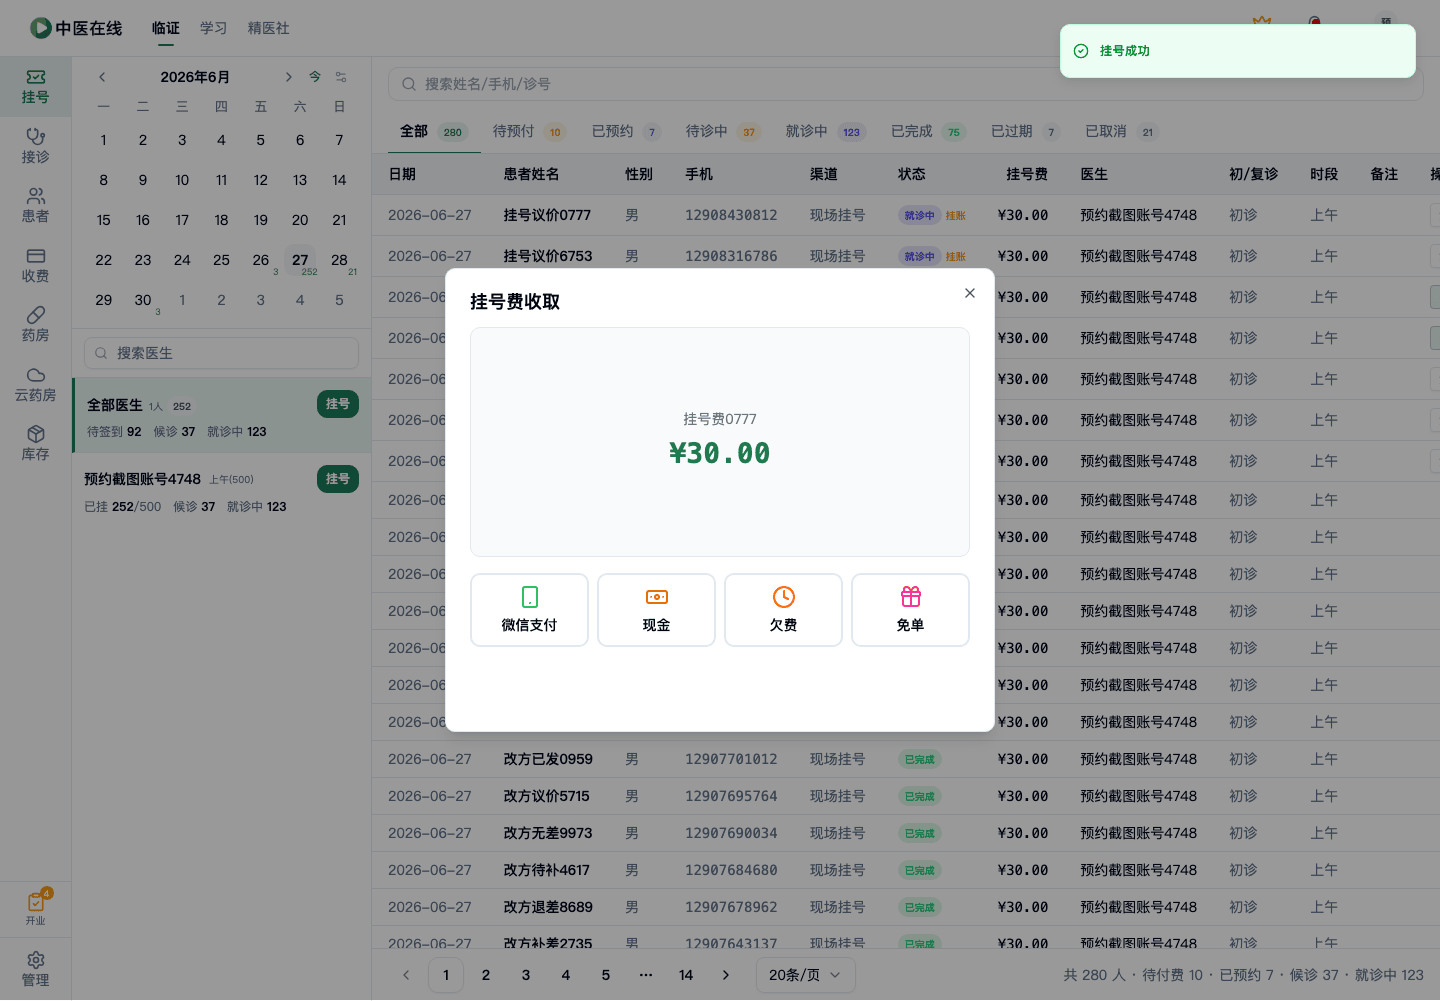The height and width of the screenshot is (1001, 1440).
Task: Click patient name 改方退差8689
Action: [548, 907]
